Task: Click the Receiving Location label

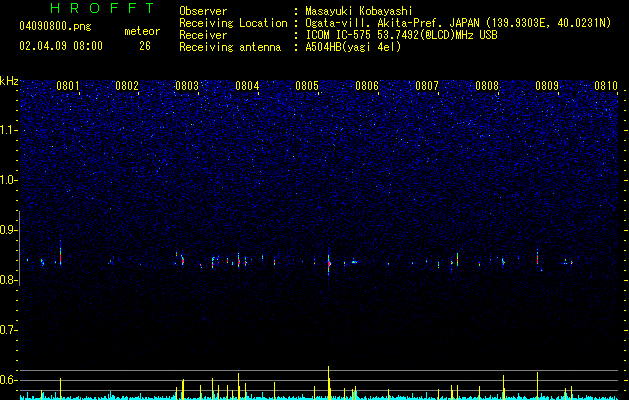Action: (x=233, y=23)
